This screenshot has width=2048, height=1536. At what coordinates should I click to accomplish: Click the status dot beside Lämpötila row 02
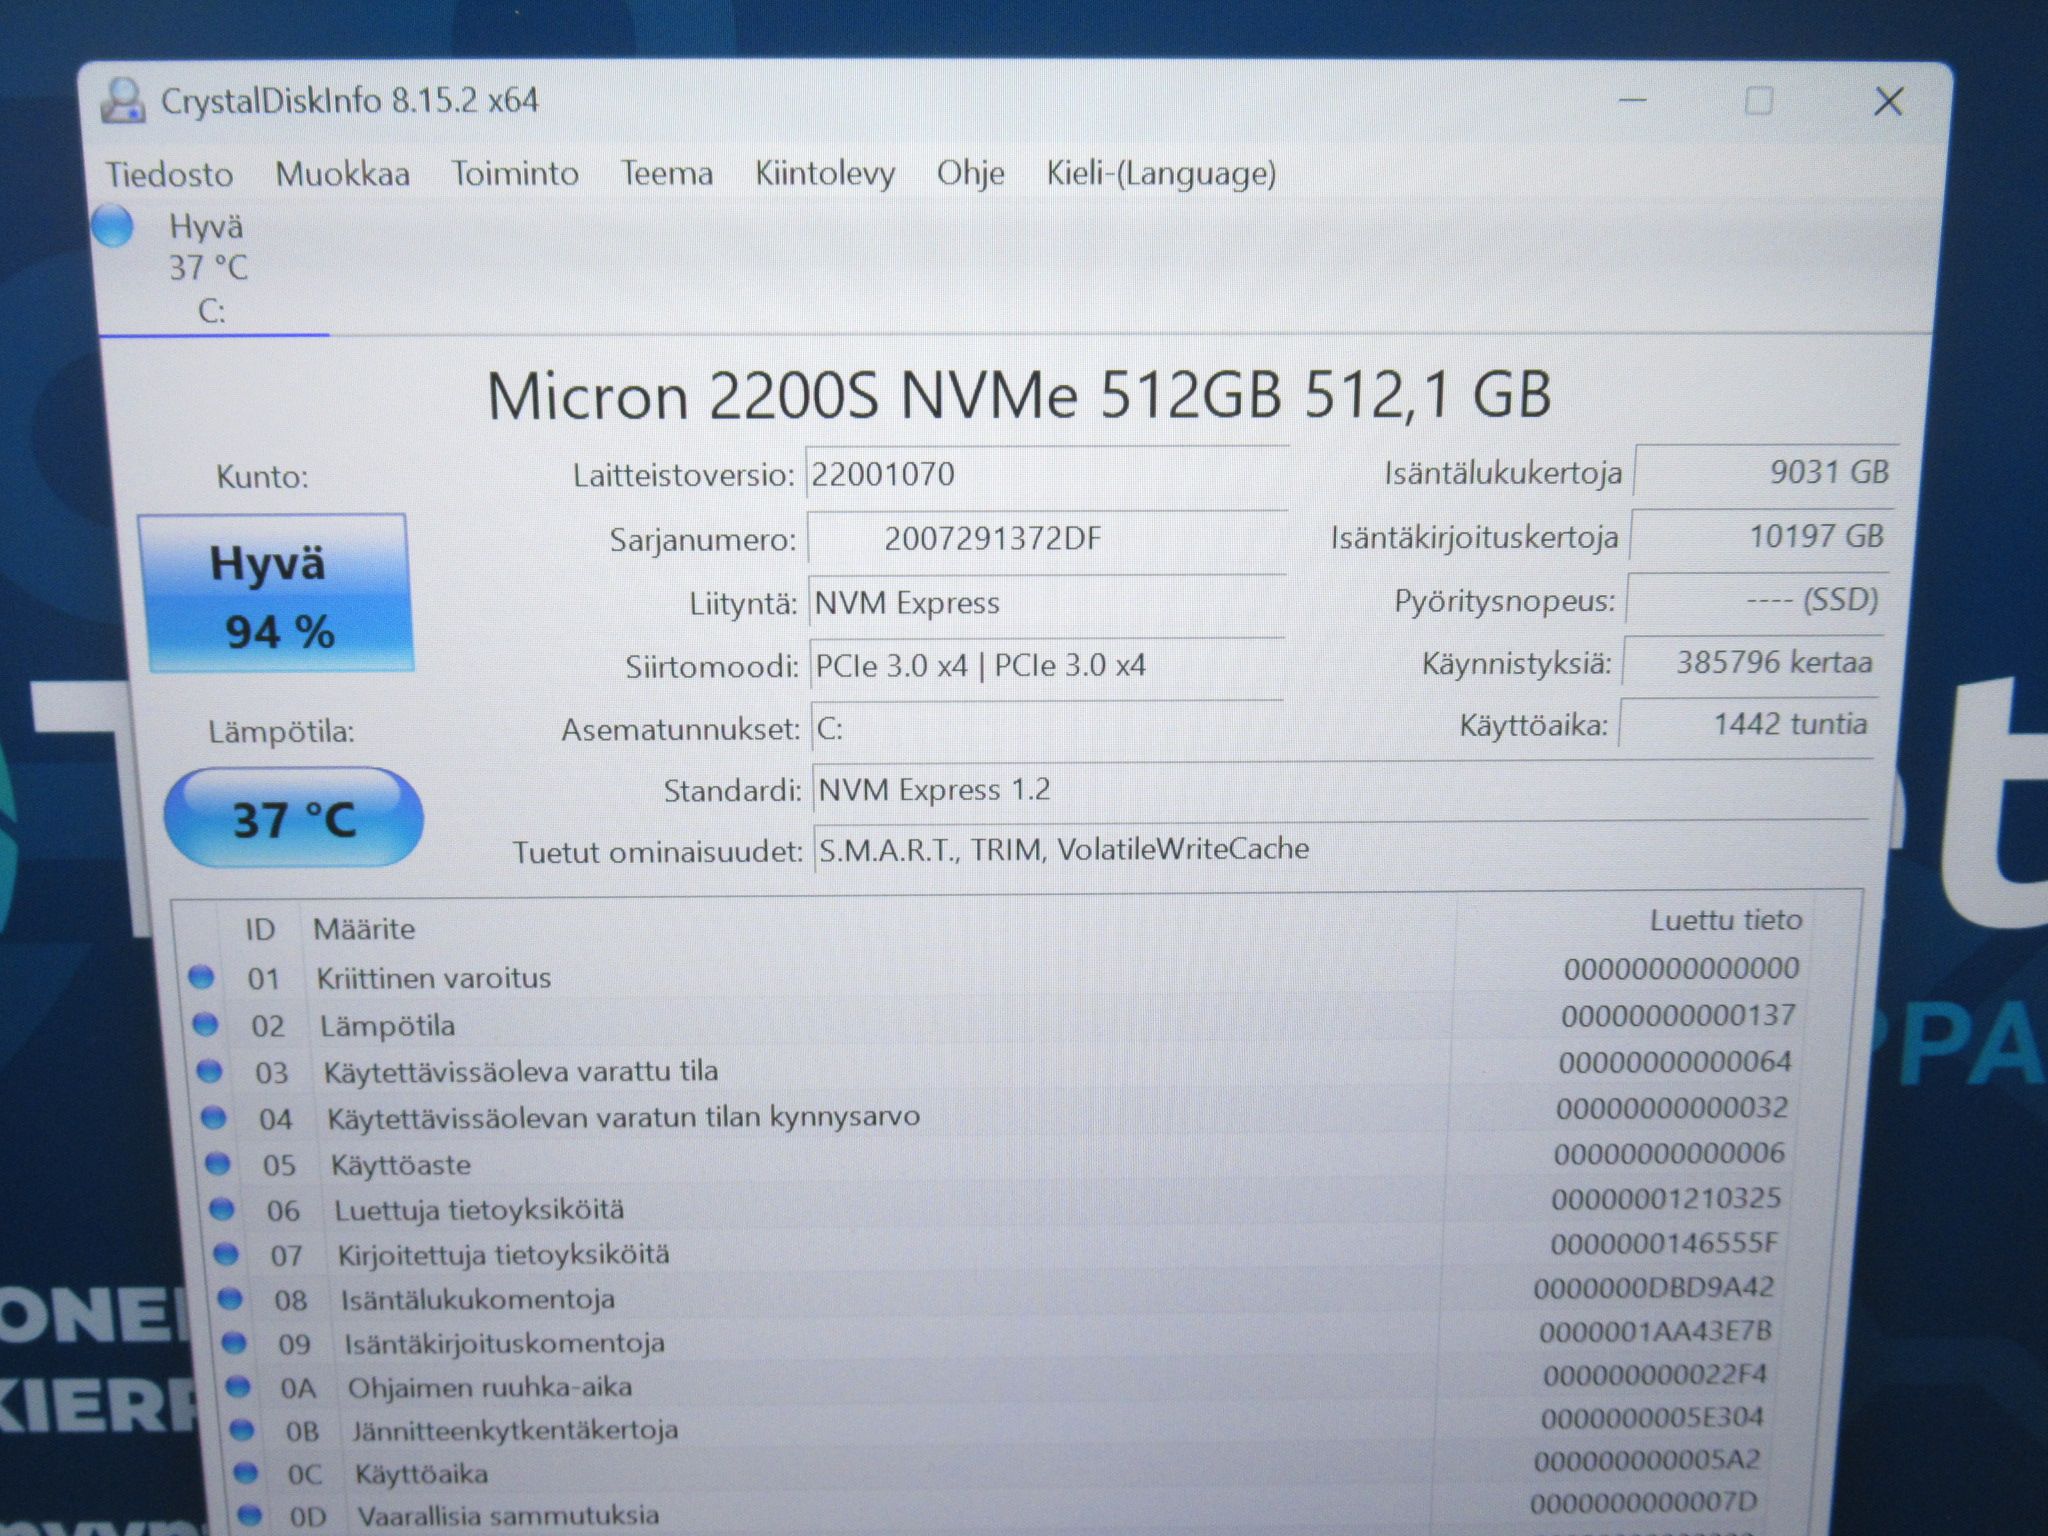click(205, 1023)
